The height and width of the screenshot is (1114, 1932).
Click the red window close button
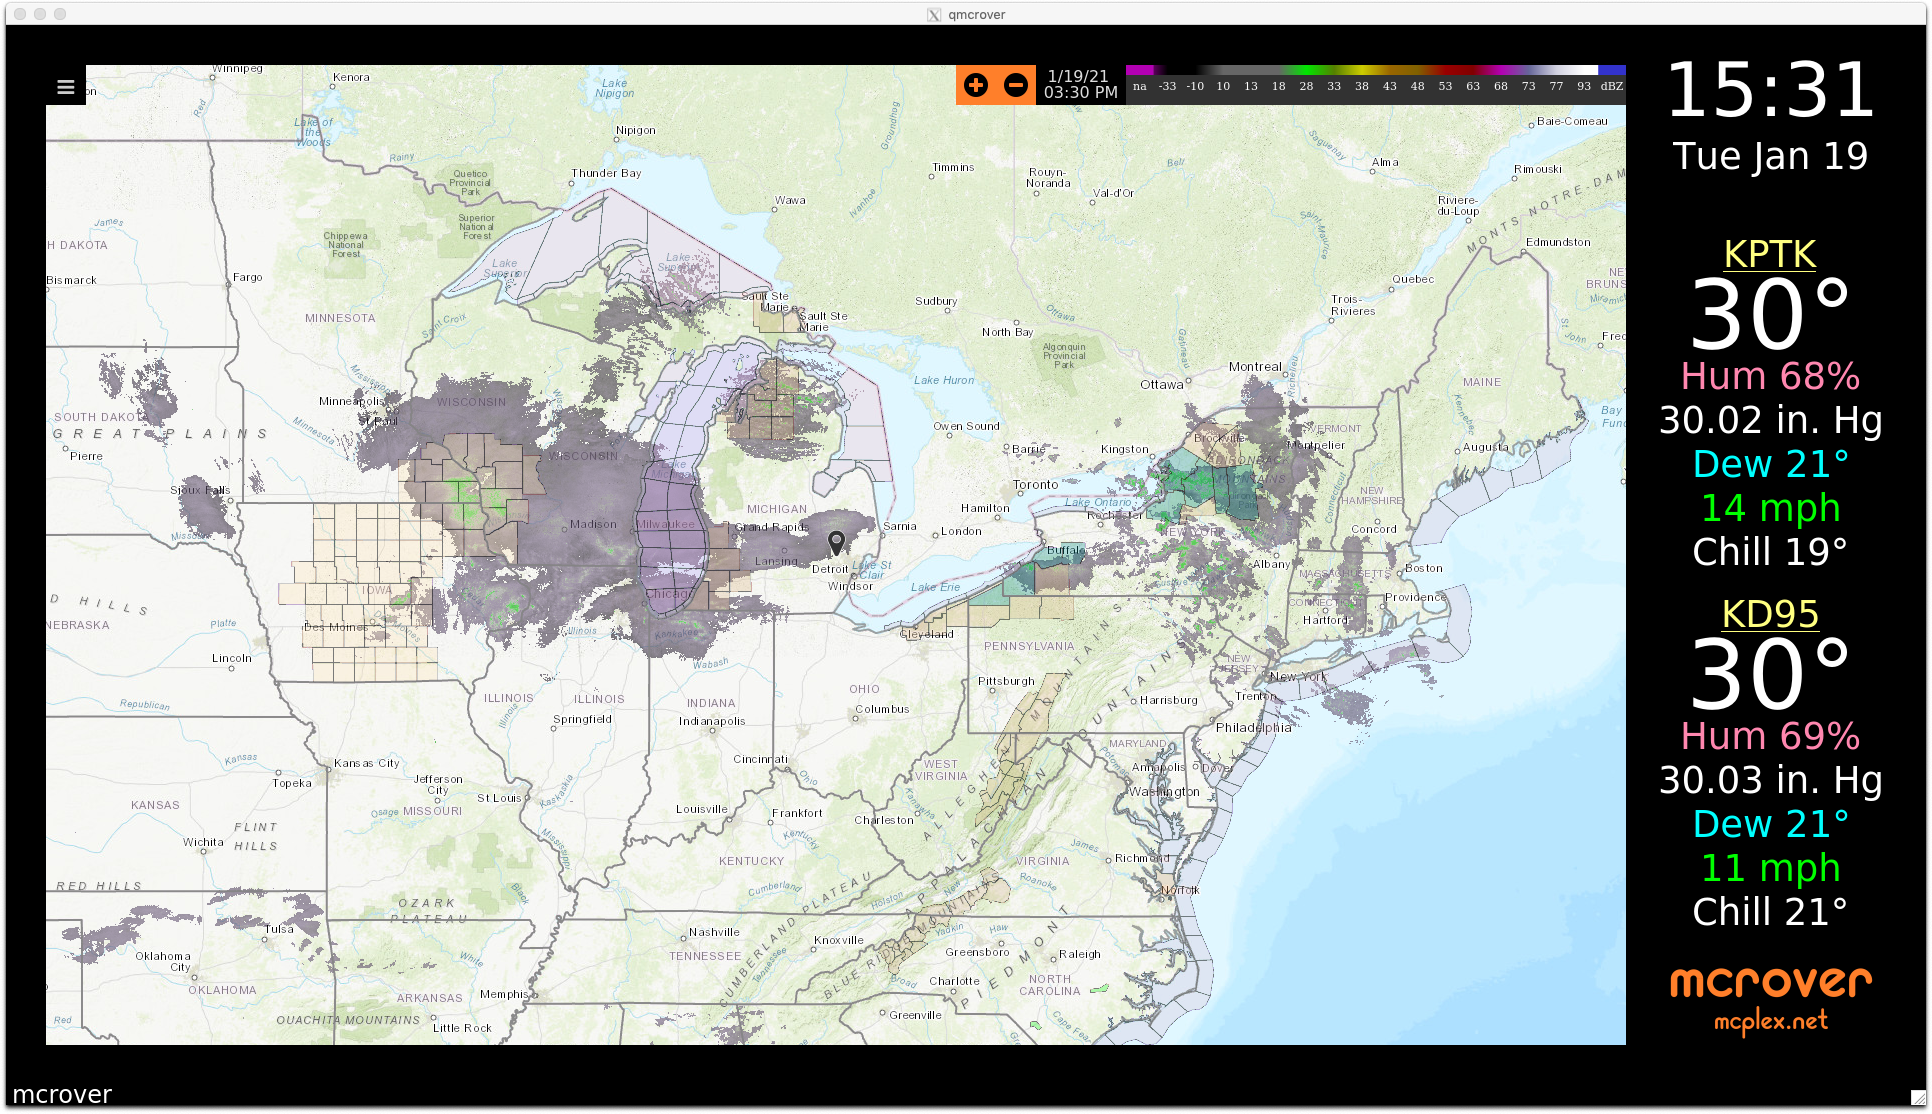(19, 14)
